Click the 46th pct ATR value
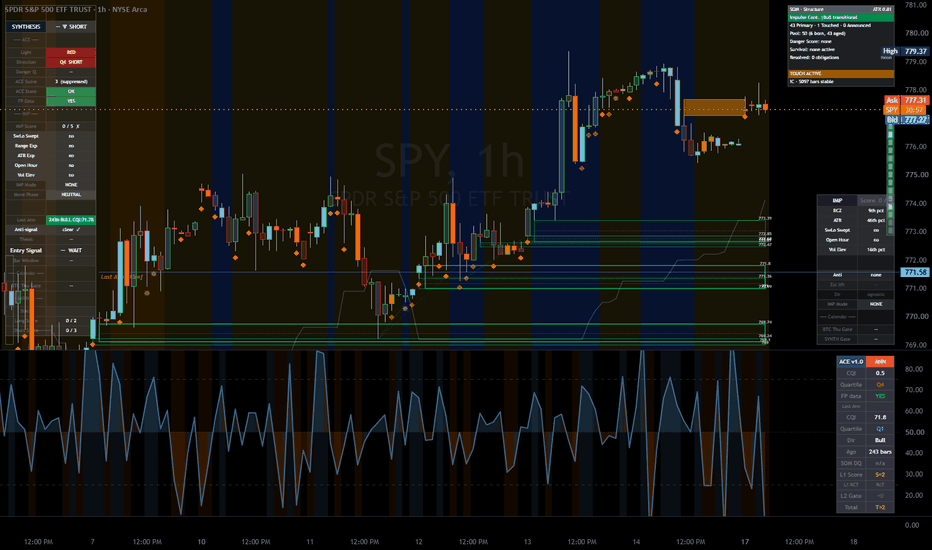Image resolution: width=932 pixels, height=550 pixels. 876,221
